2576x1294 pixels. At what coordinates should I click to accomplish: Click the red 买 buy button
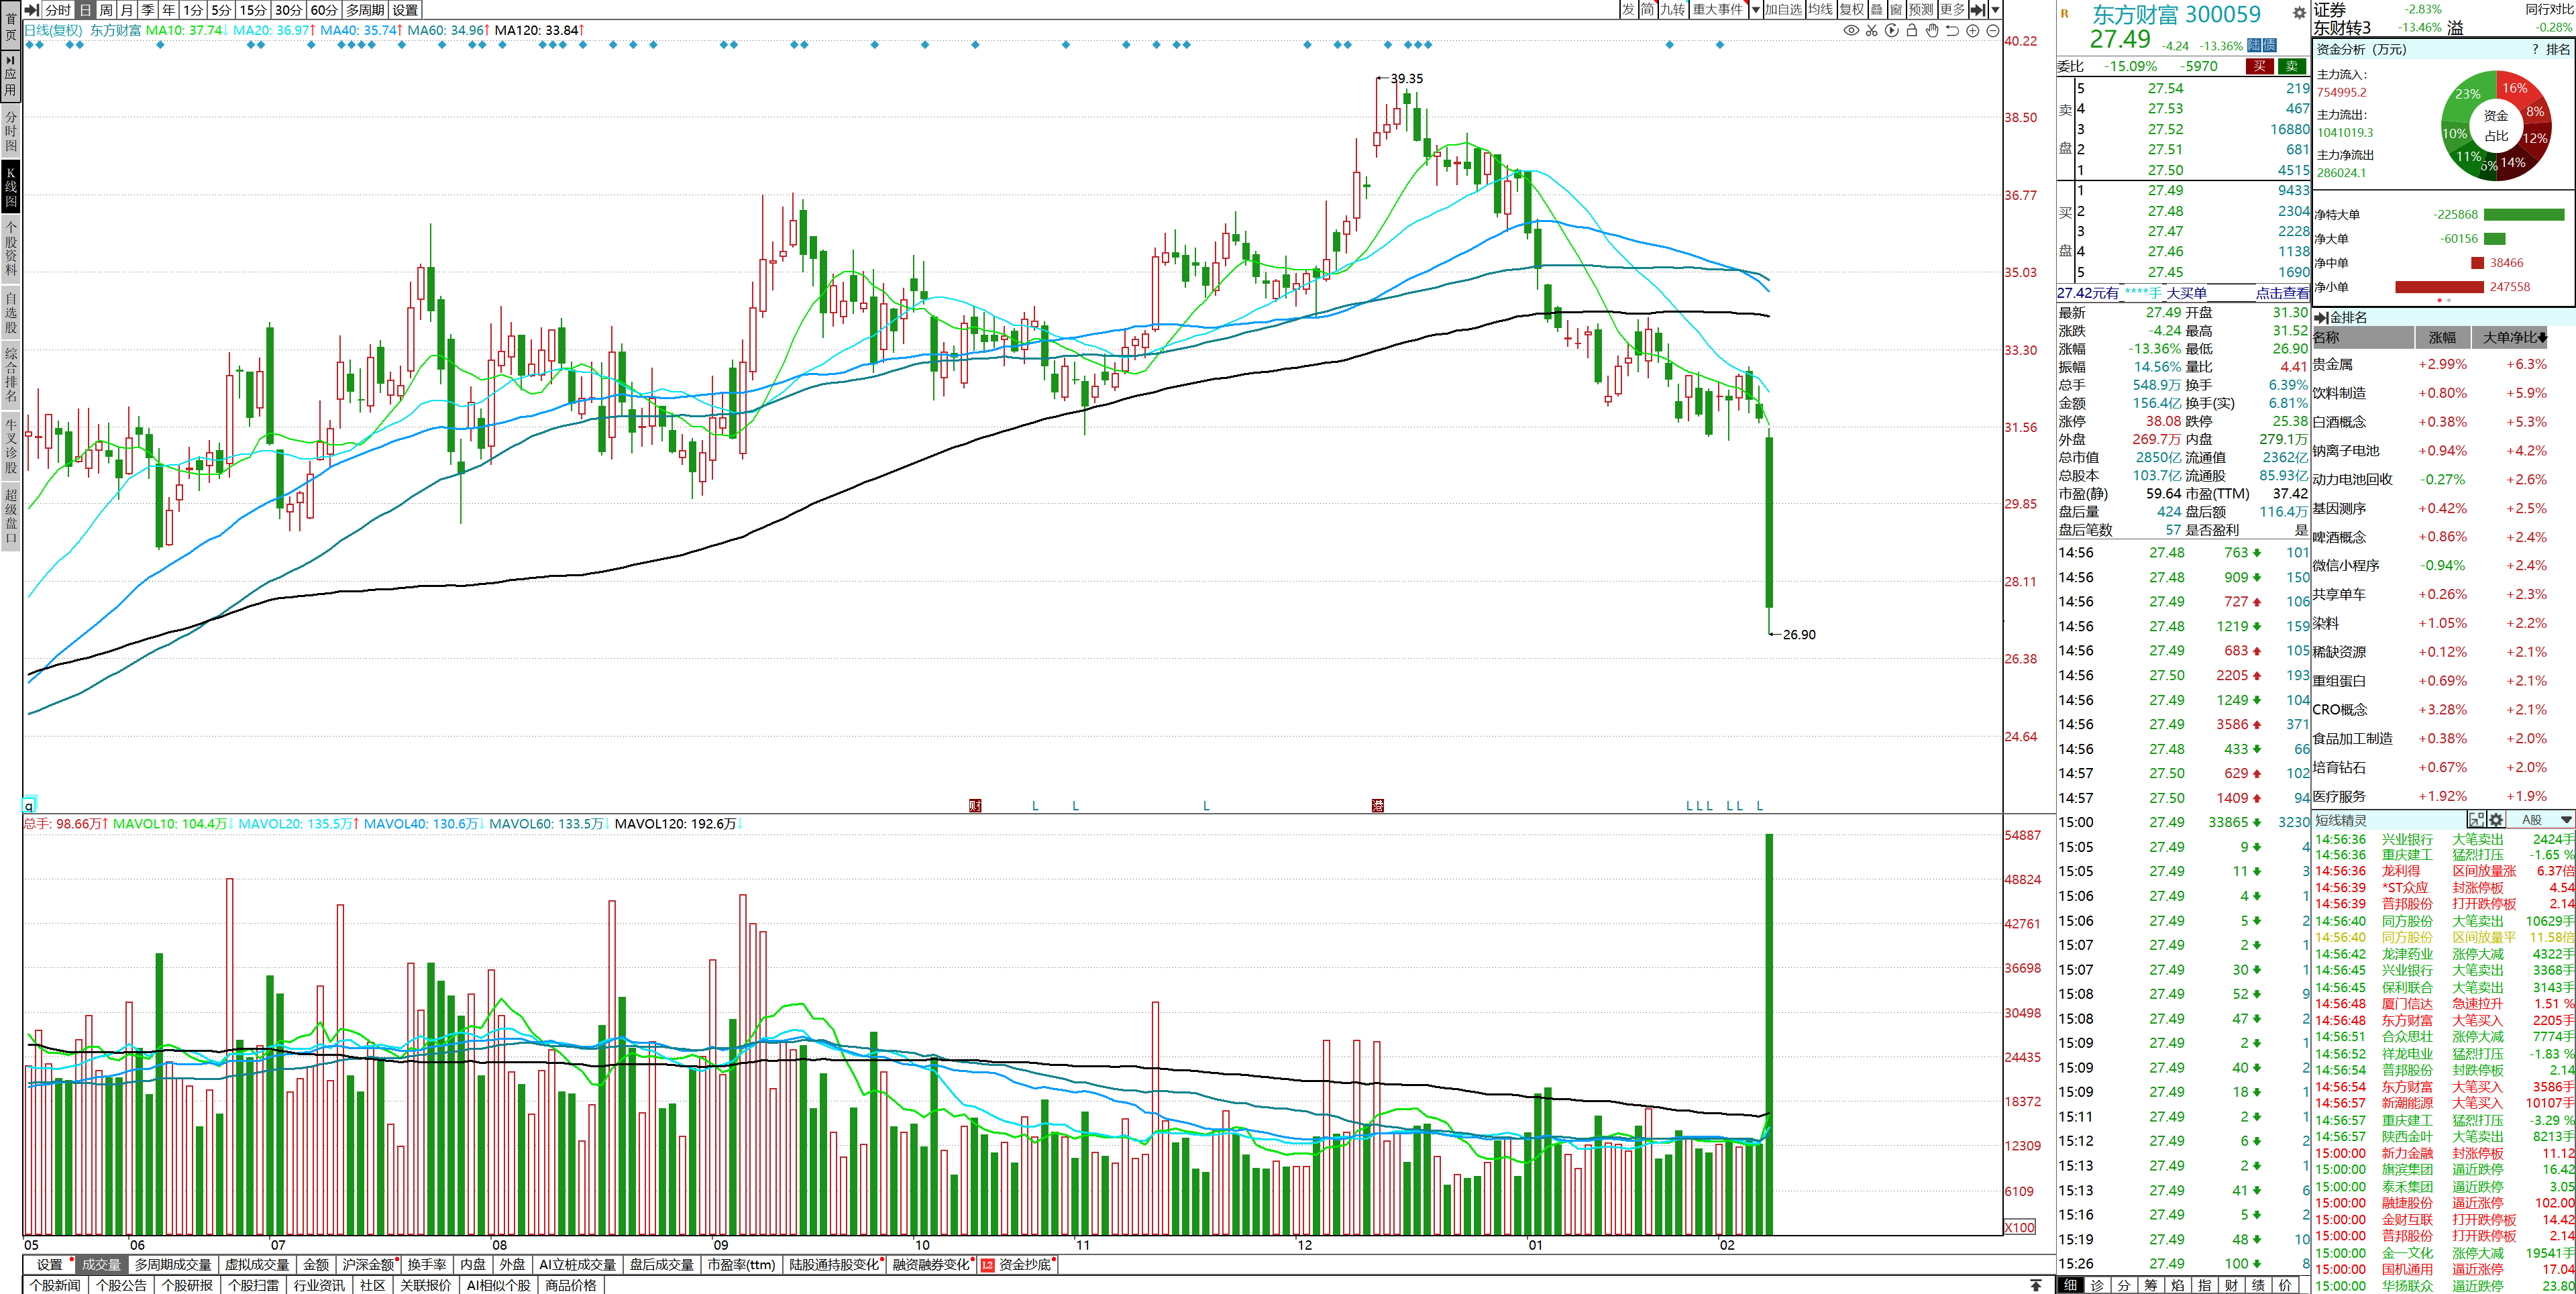click(2259, 67)
